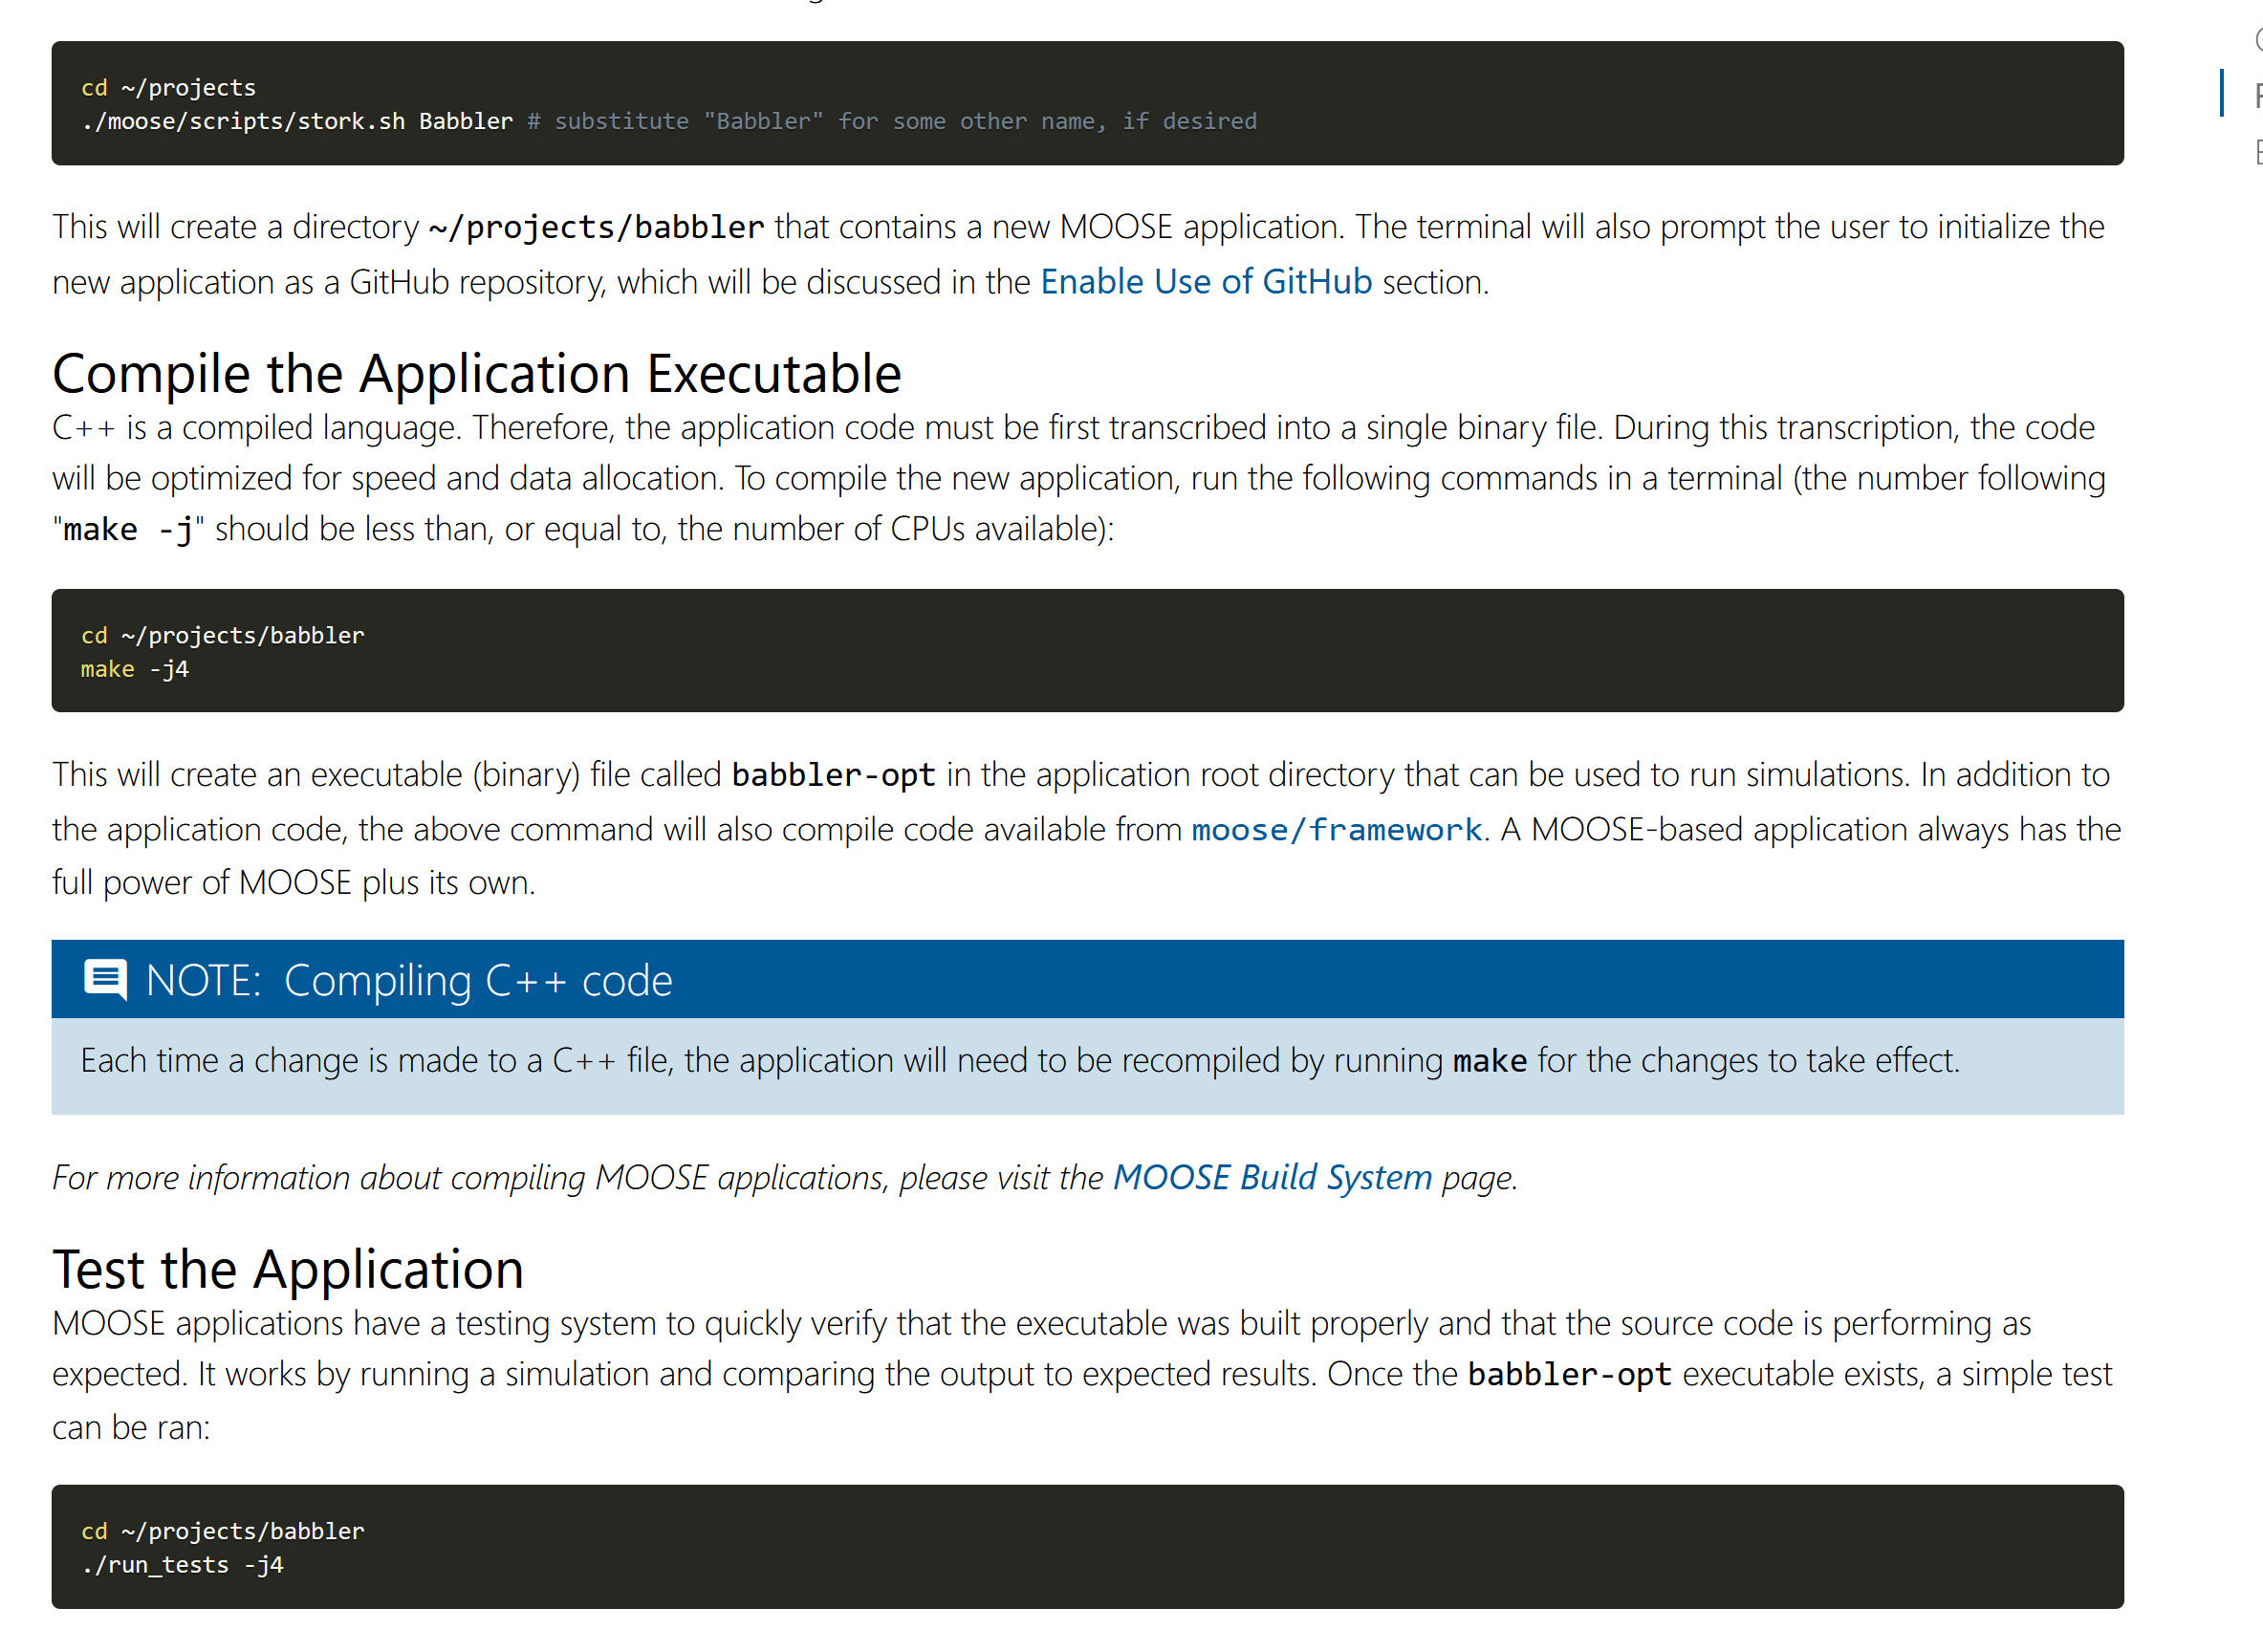
Task: Click the stork.sh Babbler command line
Action: tap(297, 121)
